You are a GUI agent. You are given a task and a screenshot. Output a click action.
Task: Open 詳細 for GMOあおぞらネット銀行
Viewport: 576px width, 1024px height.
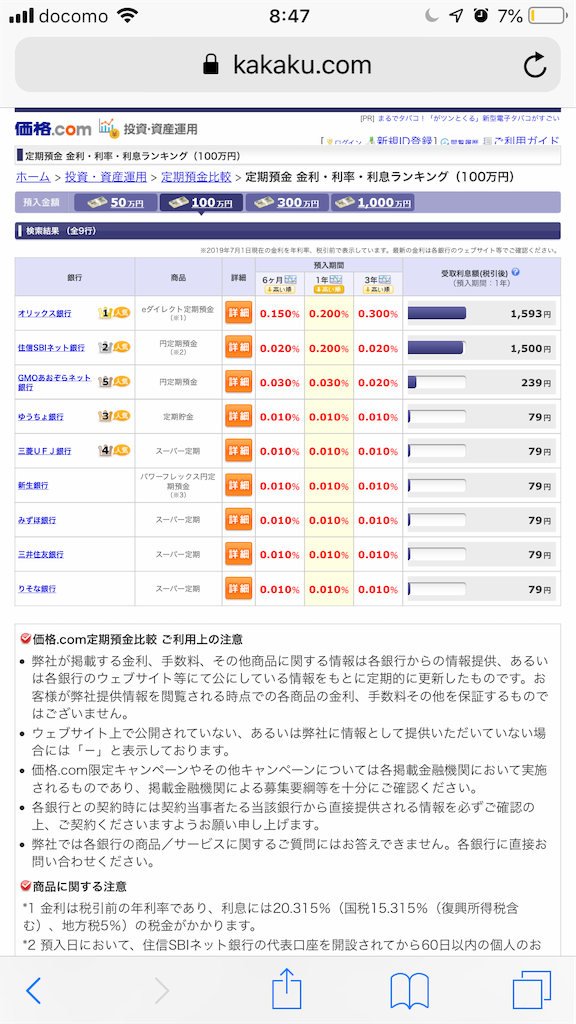pyautogui.click(x=238, y=382)
